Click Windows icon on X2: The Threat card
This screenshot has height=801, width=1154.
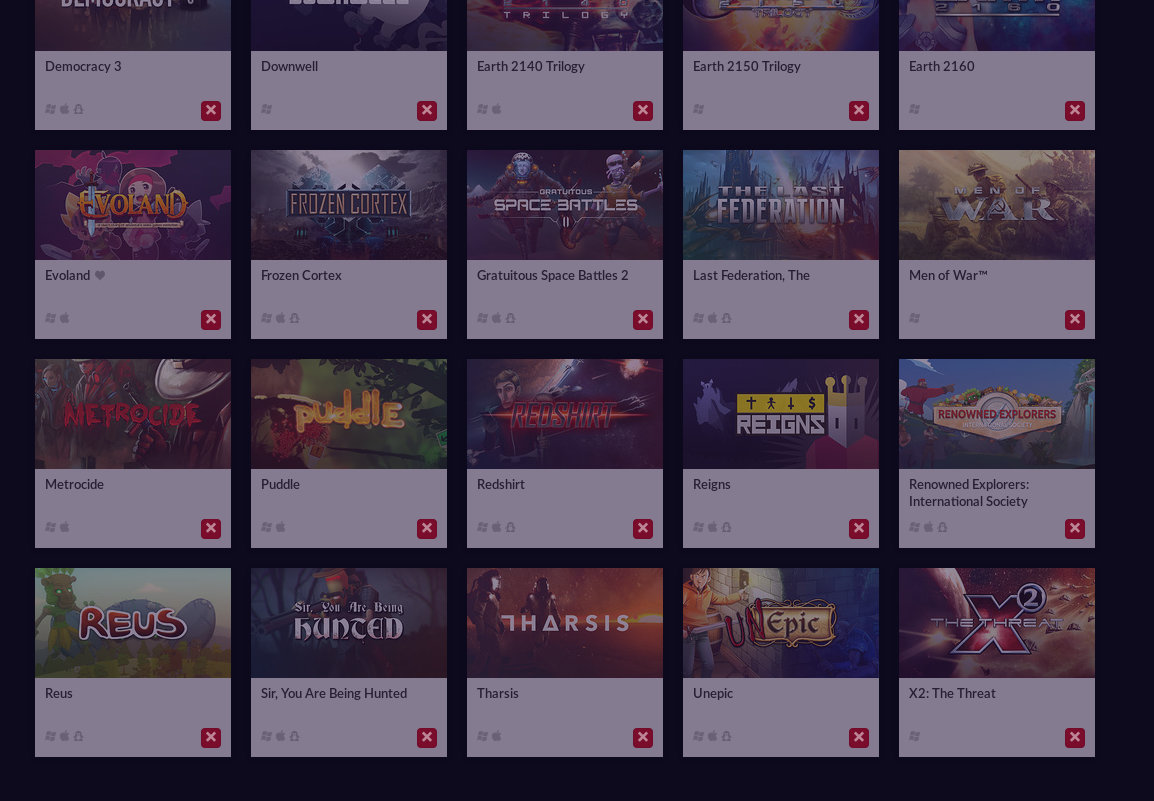pyautogui.click(x=914, y=736)
